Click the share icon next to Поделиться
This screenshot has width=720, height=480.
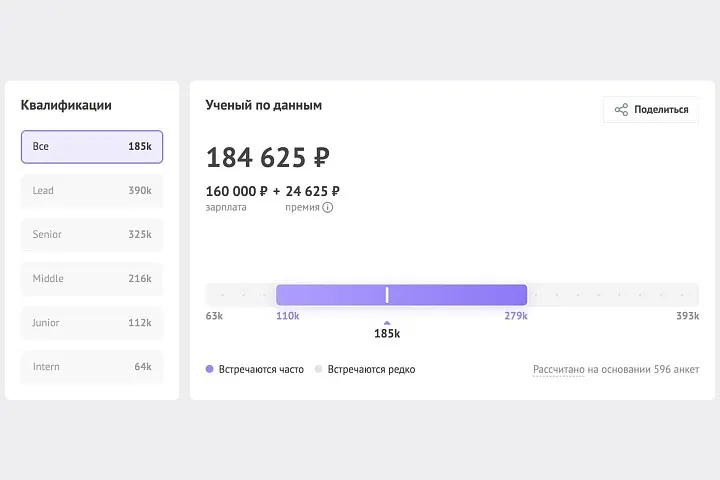tap(621, 110)
